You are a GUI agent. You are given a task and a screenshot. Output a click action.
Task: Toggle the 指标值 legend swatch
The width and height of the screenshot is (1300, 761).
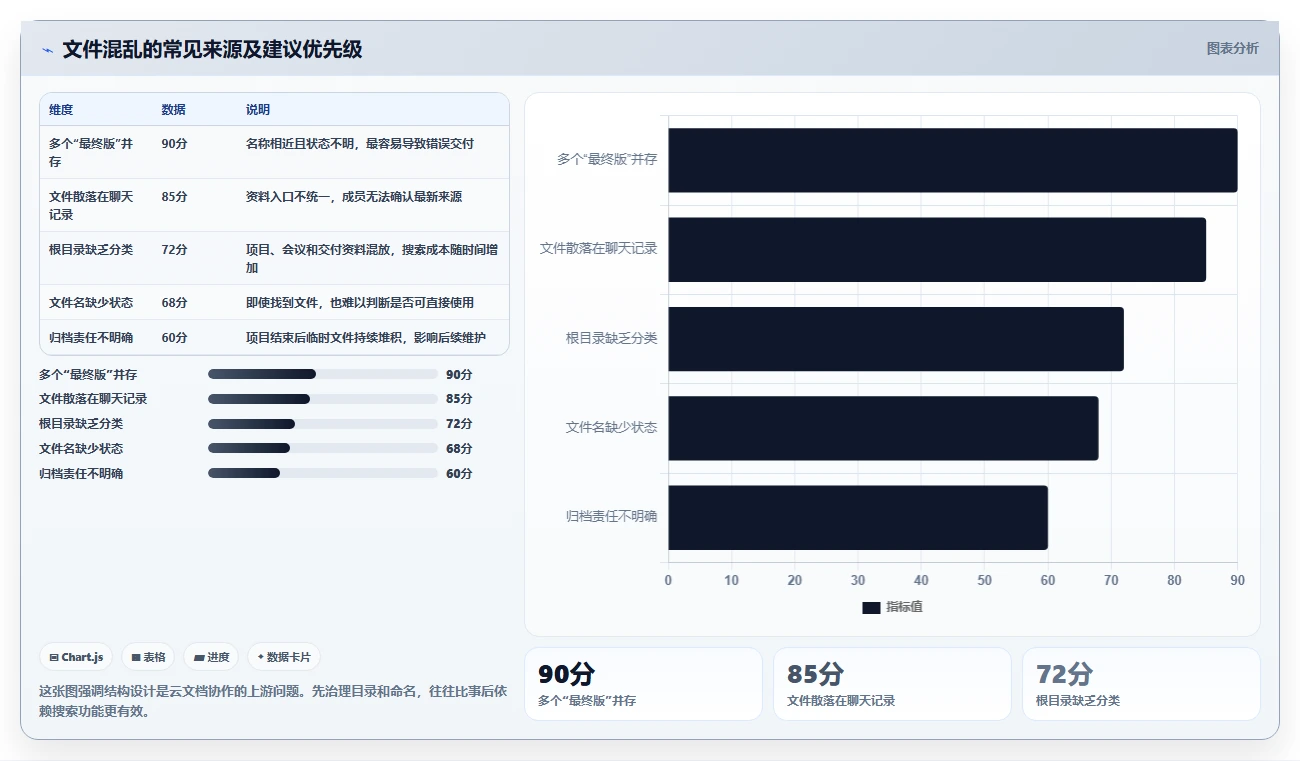pyautogui.click(x=871, y=607)
